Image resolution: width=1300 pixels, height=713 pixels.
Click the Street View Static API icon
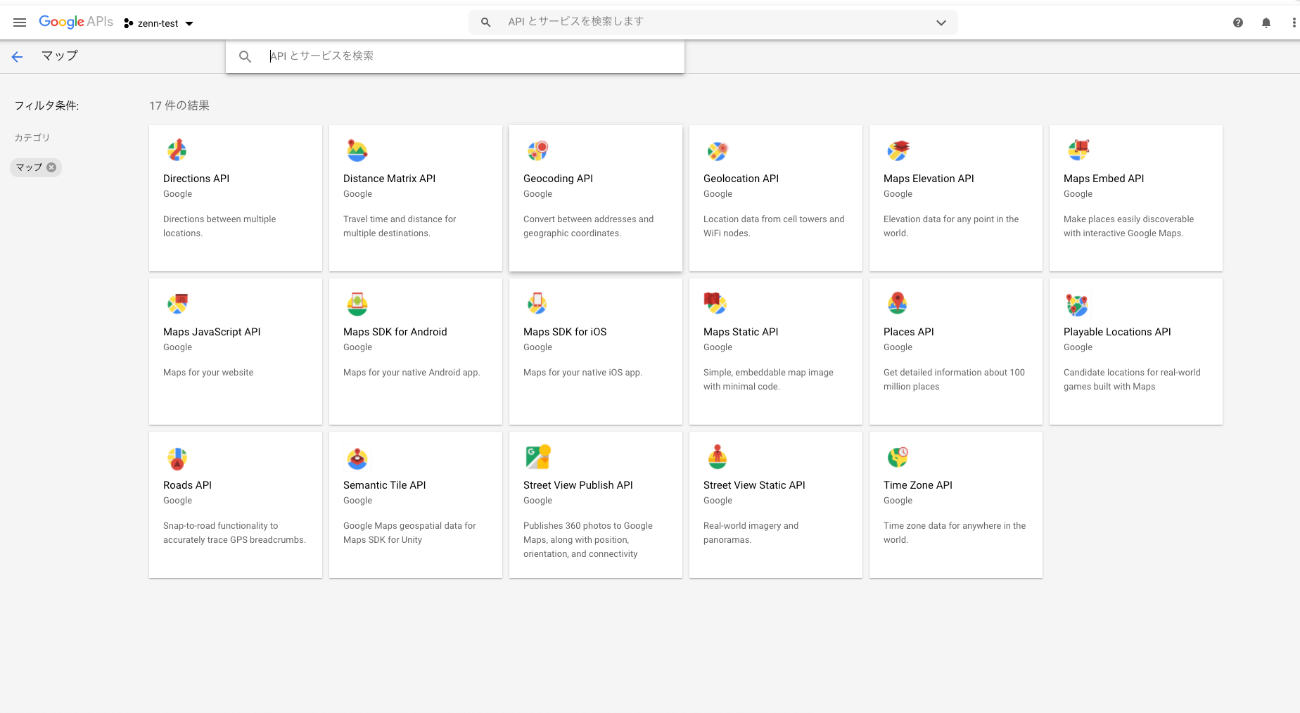pyautogui.click(x=717, y=457)
